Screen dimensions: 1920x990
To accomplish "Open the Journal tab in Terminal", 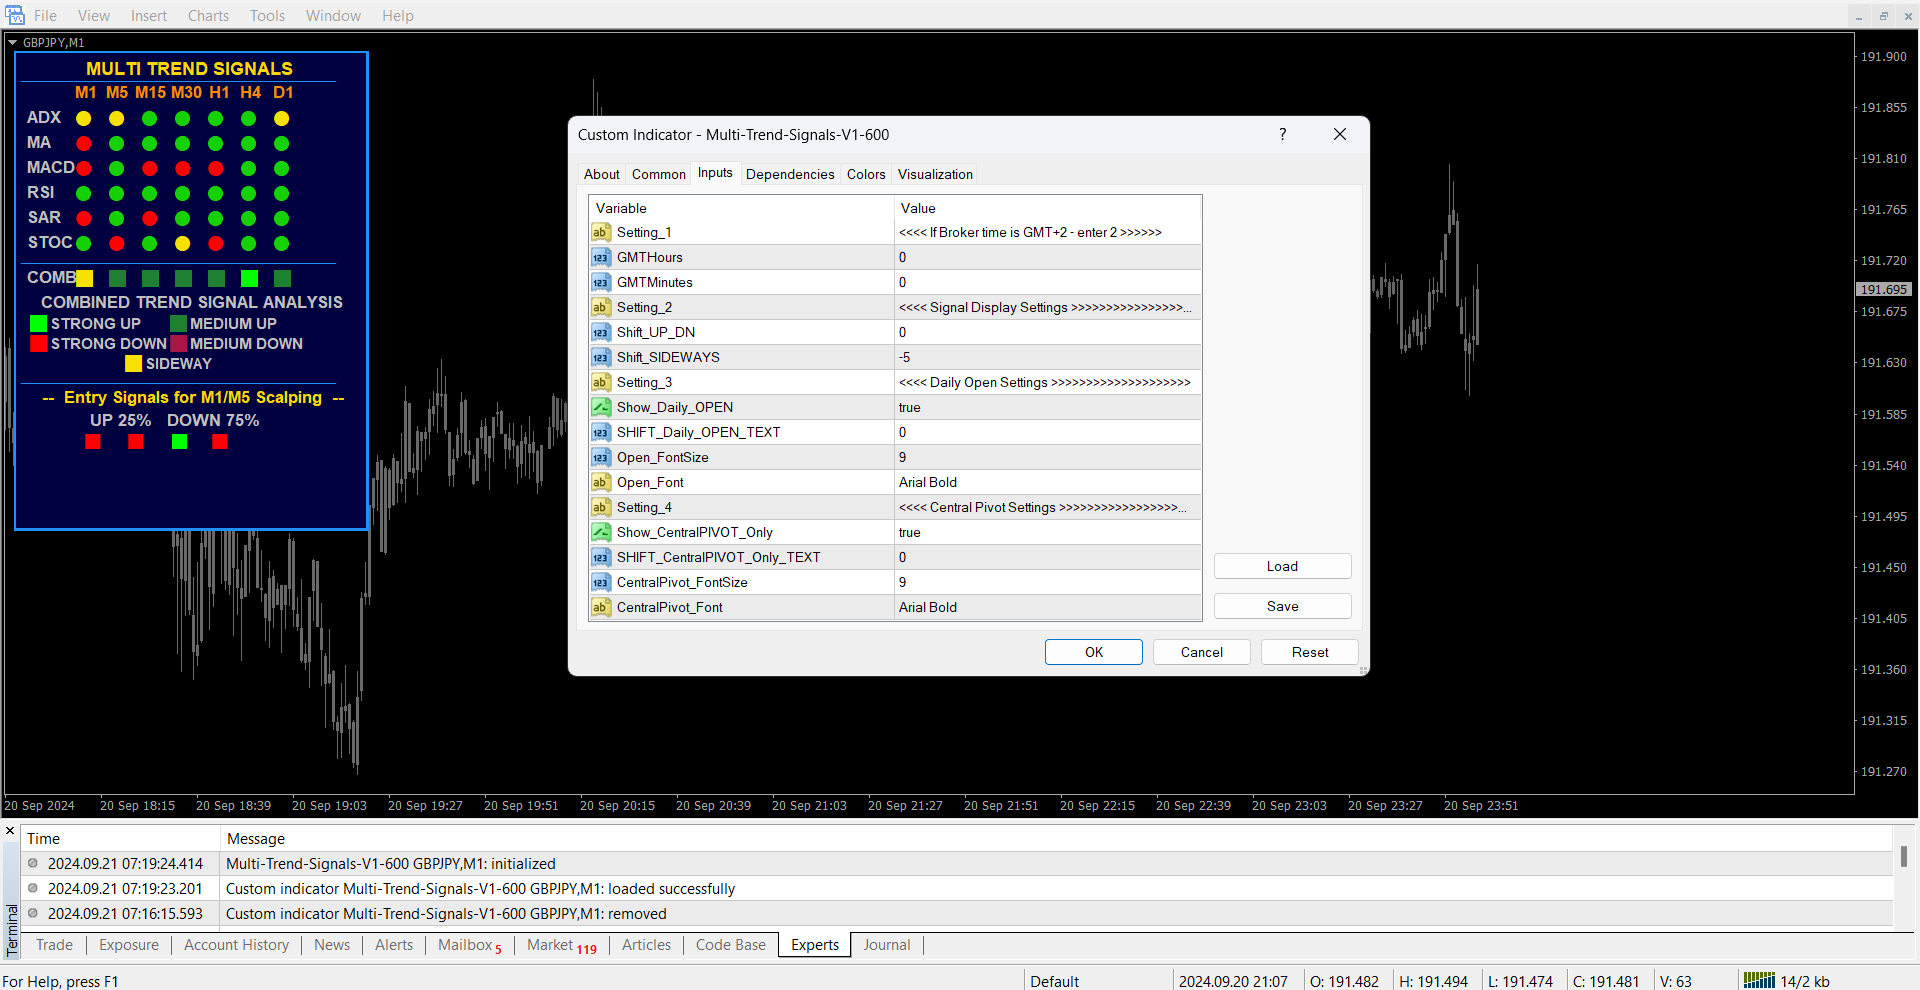I will [x=886, y=945].
